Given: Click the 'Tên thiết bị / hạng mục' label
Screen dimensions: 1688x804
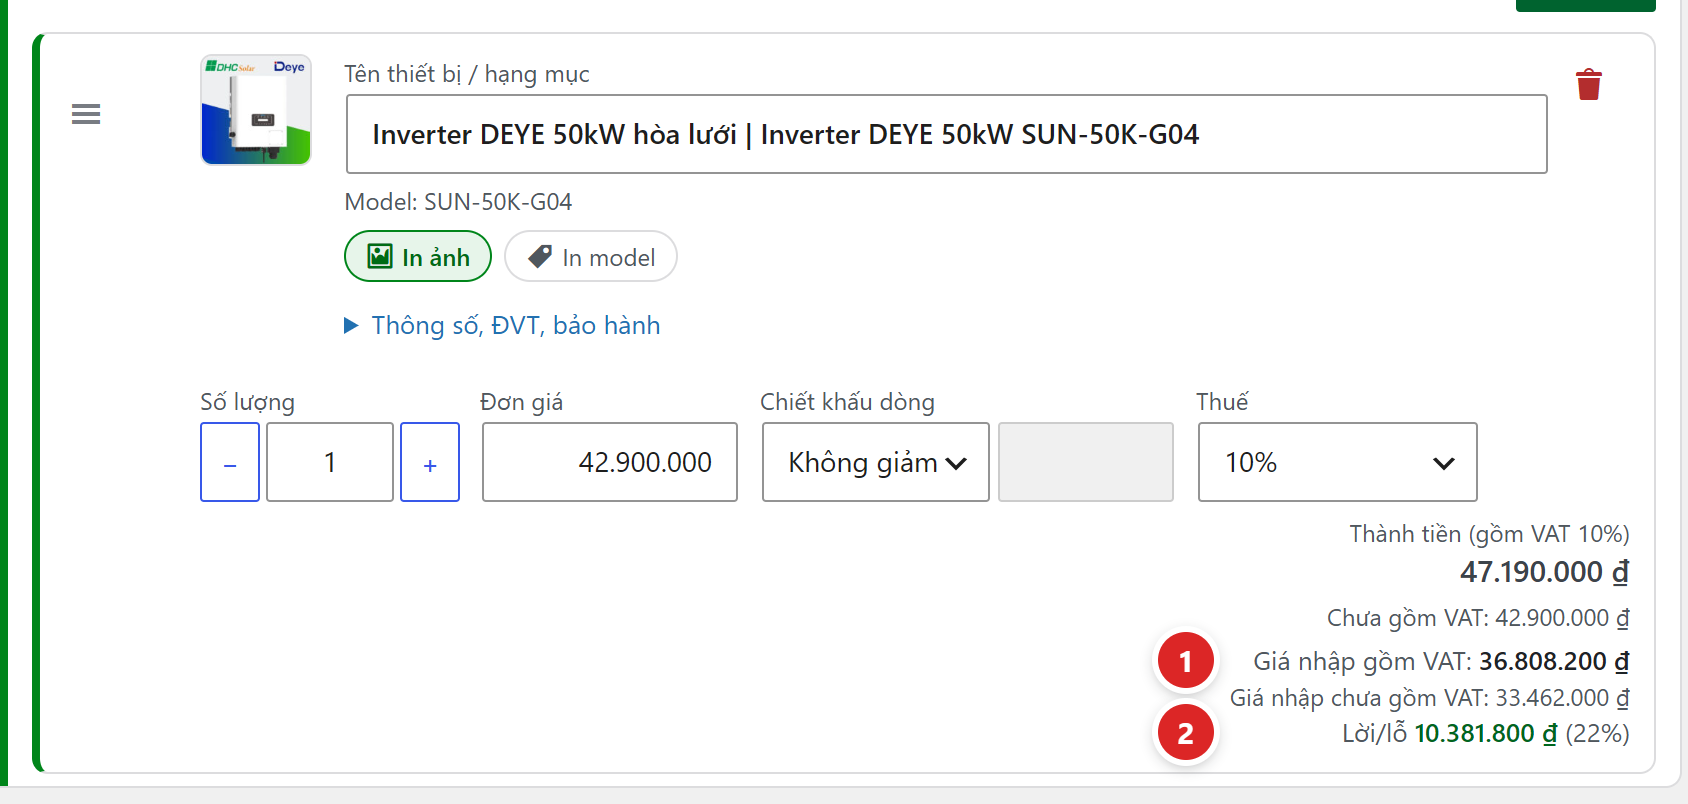Looking at the screenshot, I should coord(467,74).
